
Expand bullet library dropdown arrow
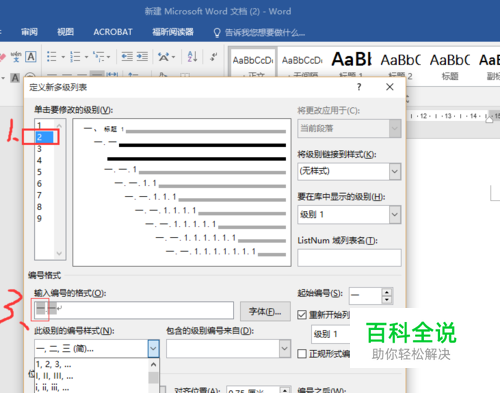(63, 57)
